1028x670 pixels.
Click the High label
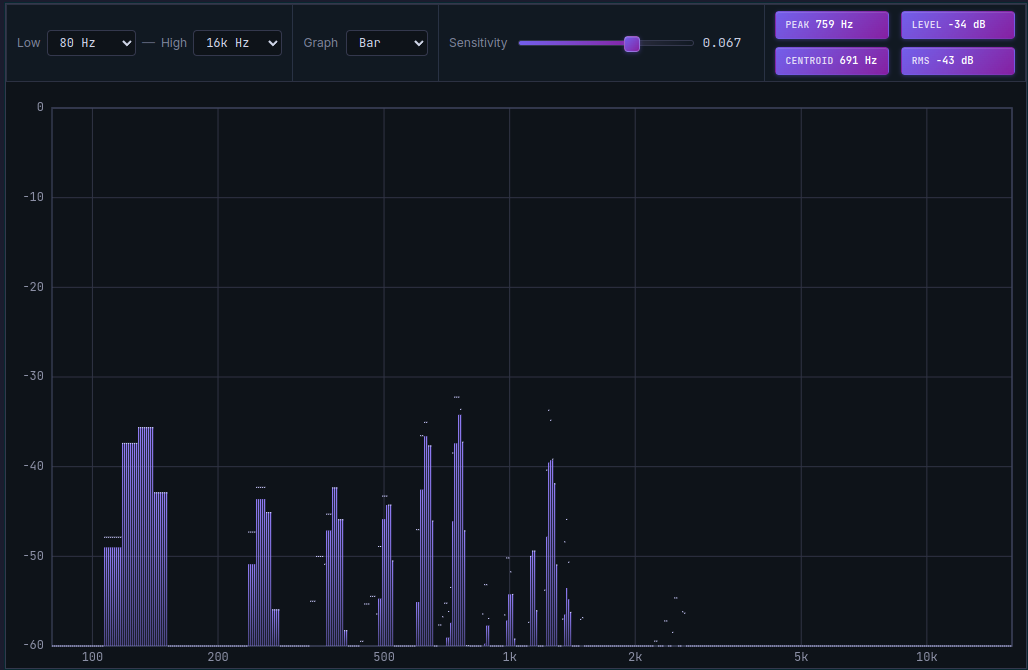coord(174,43)
